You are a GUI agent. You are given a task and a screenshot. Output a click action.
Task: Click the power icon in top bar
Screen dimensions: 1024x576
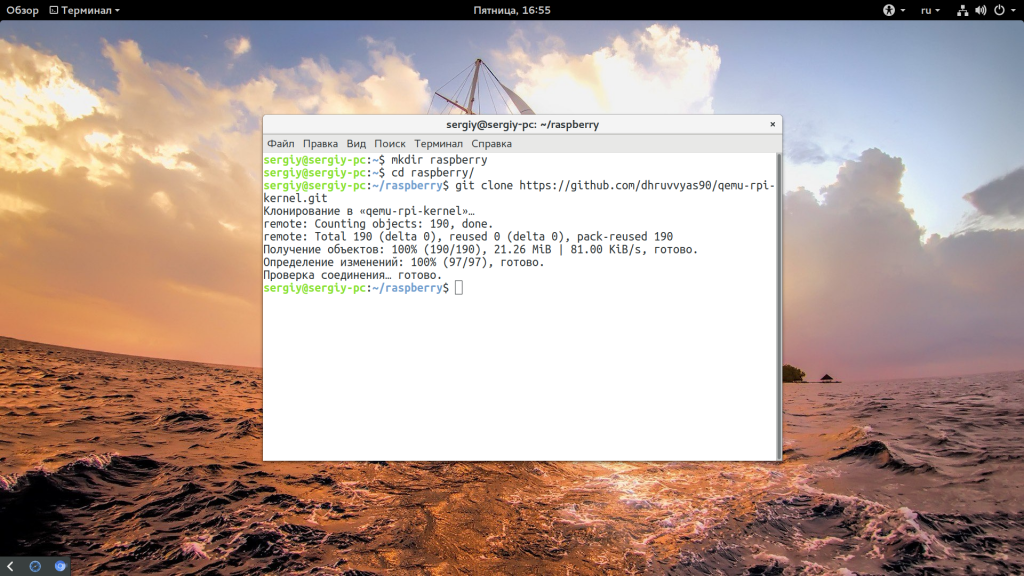[998, 10]
